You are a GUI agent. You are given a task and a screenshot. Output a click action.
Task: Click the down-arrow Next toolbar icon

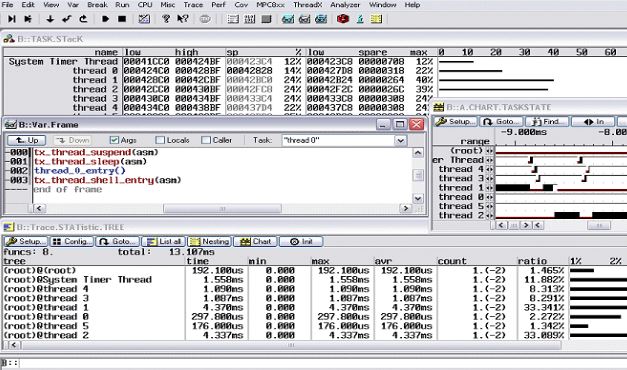coord(50,19)
